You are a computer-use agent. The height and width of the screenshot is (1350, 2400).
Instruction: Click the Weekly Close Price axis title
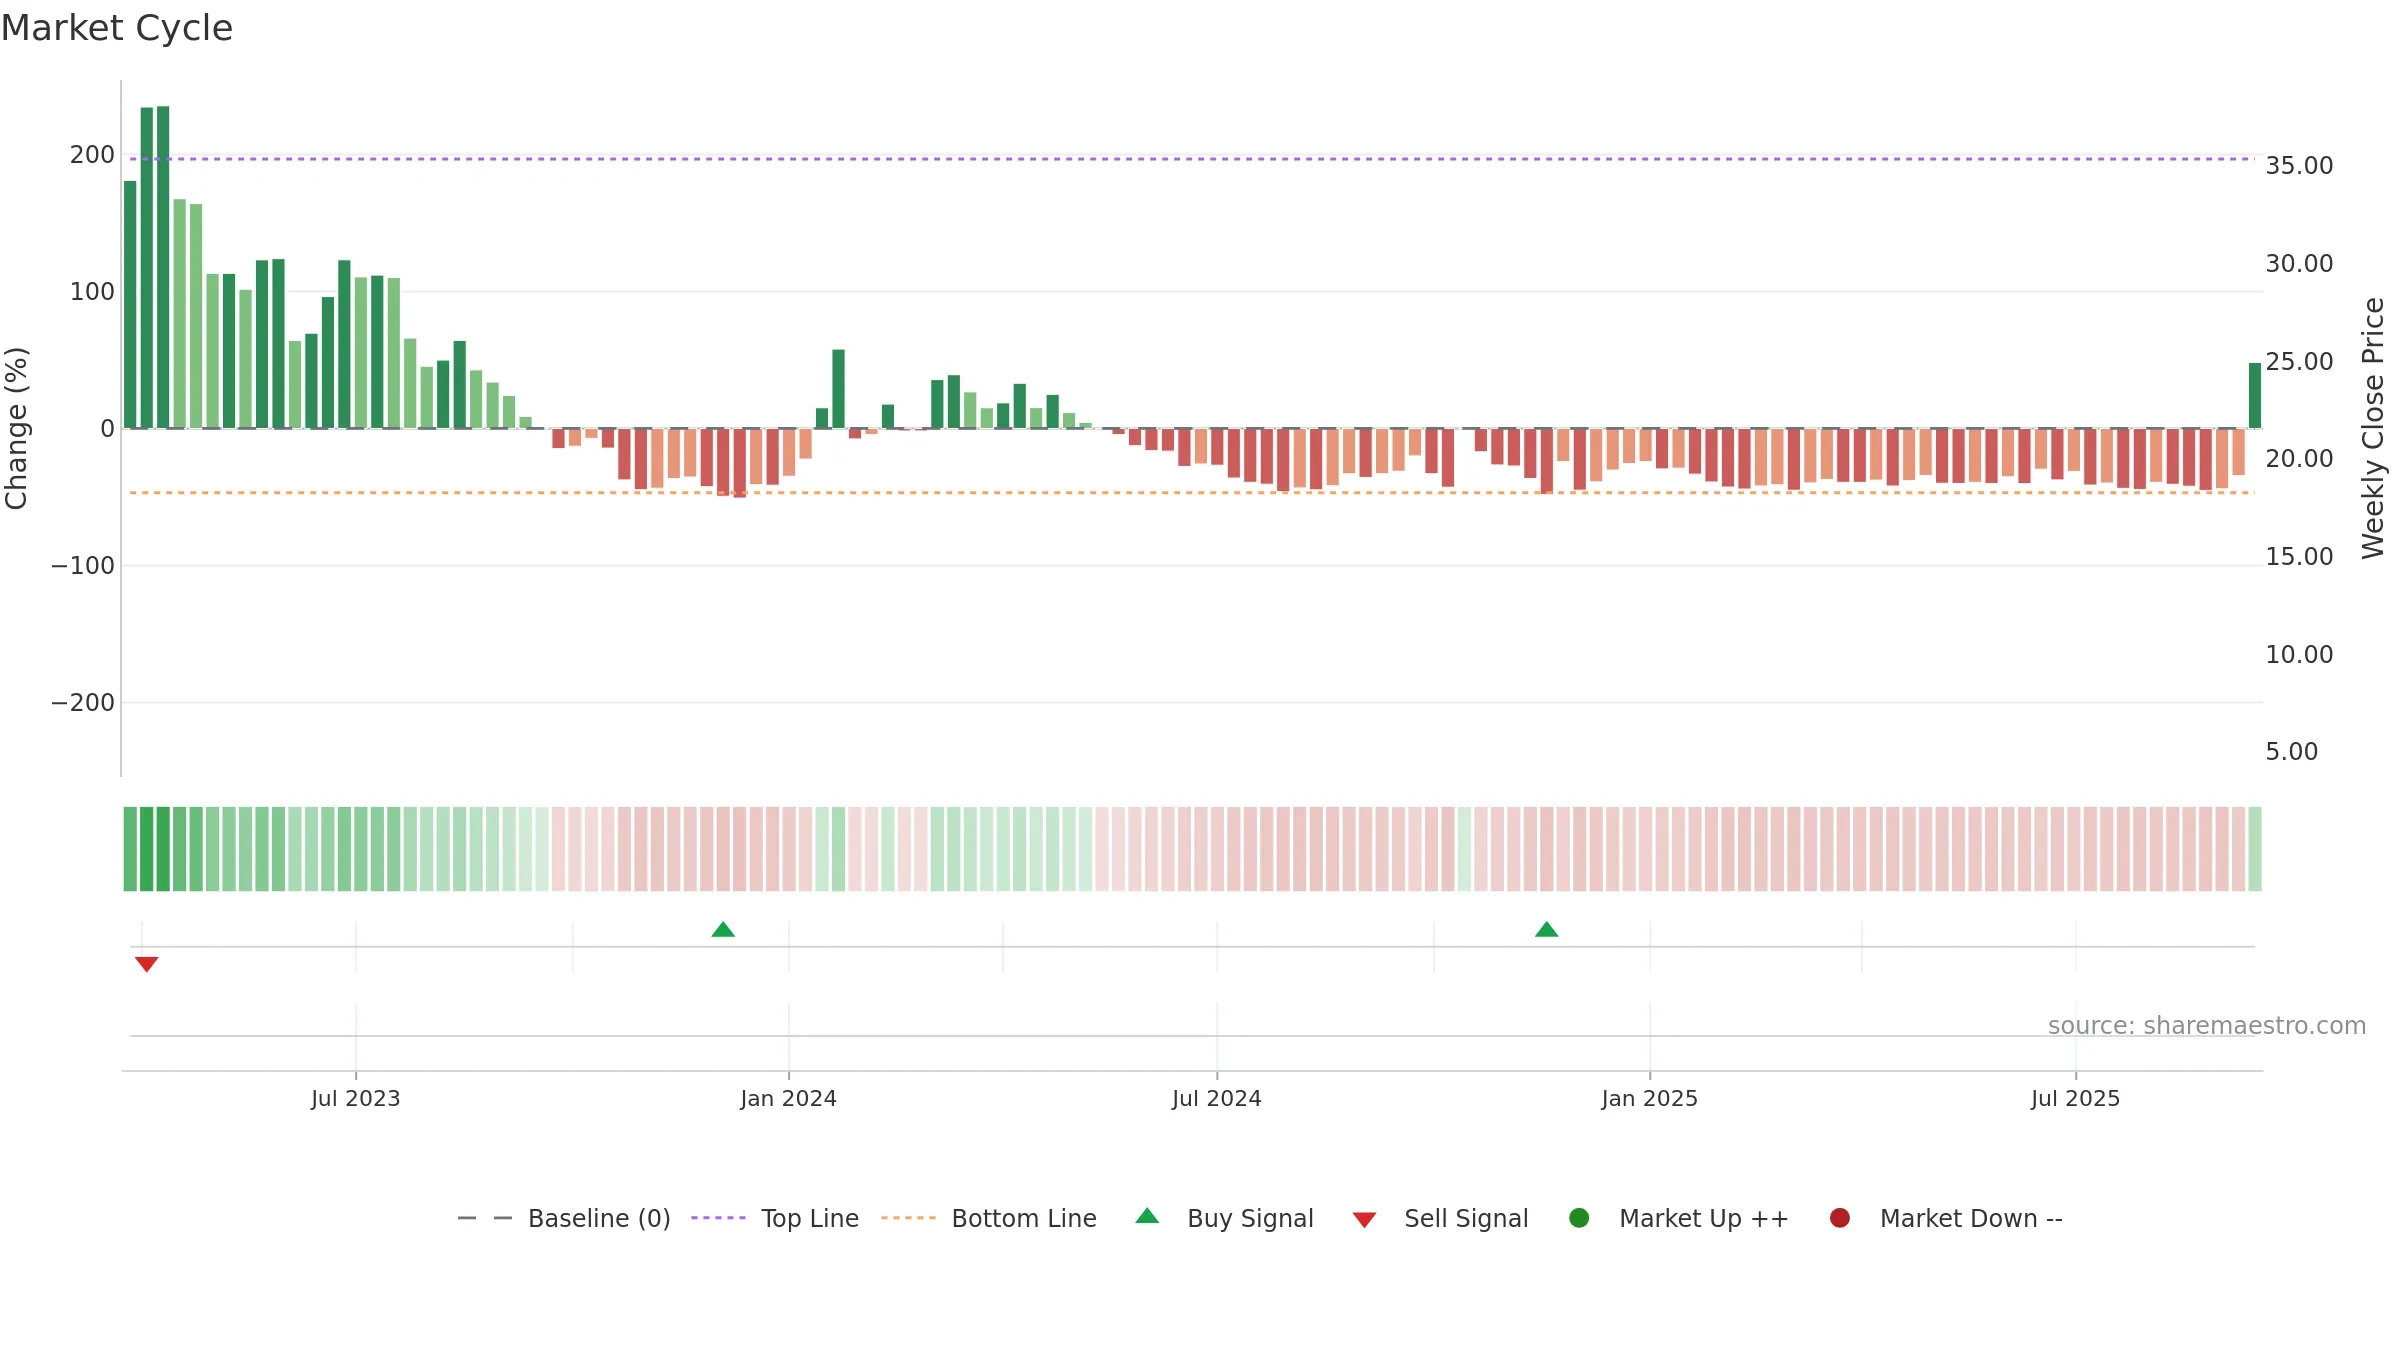point(2374,428)
